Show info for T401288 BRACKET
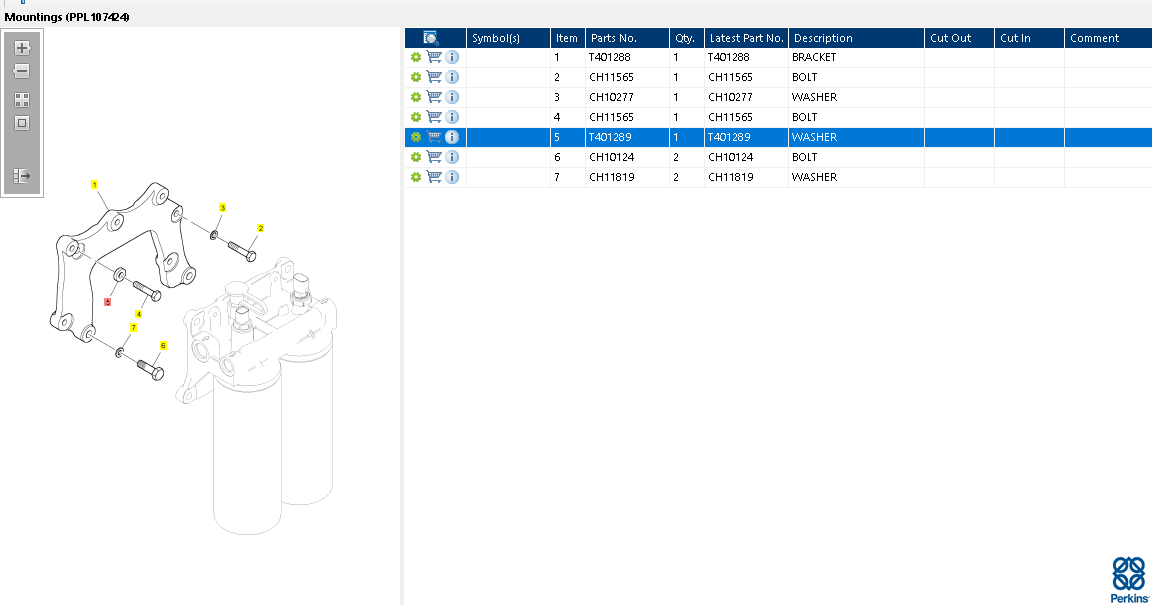 coord(452,57)
